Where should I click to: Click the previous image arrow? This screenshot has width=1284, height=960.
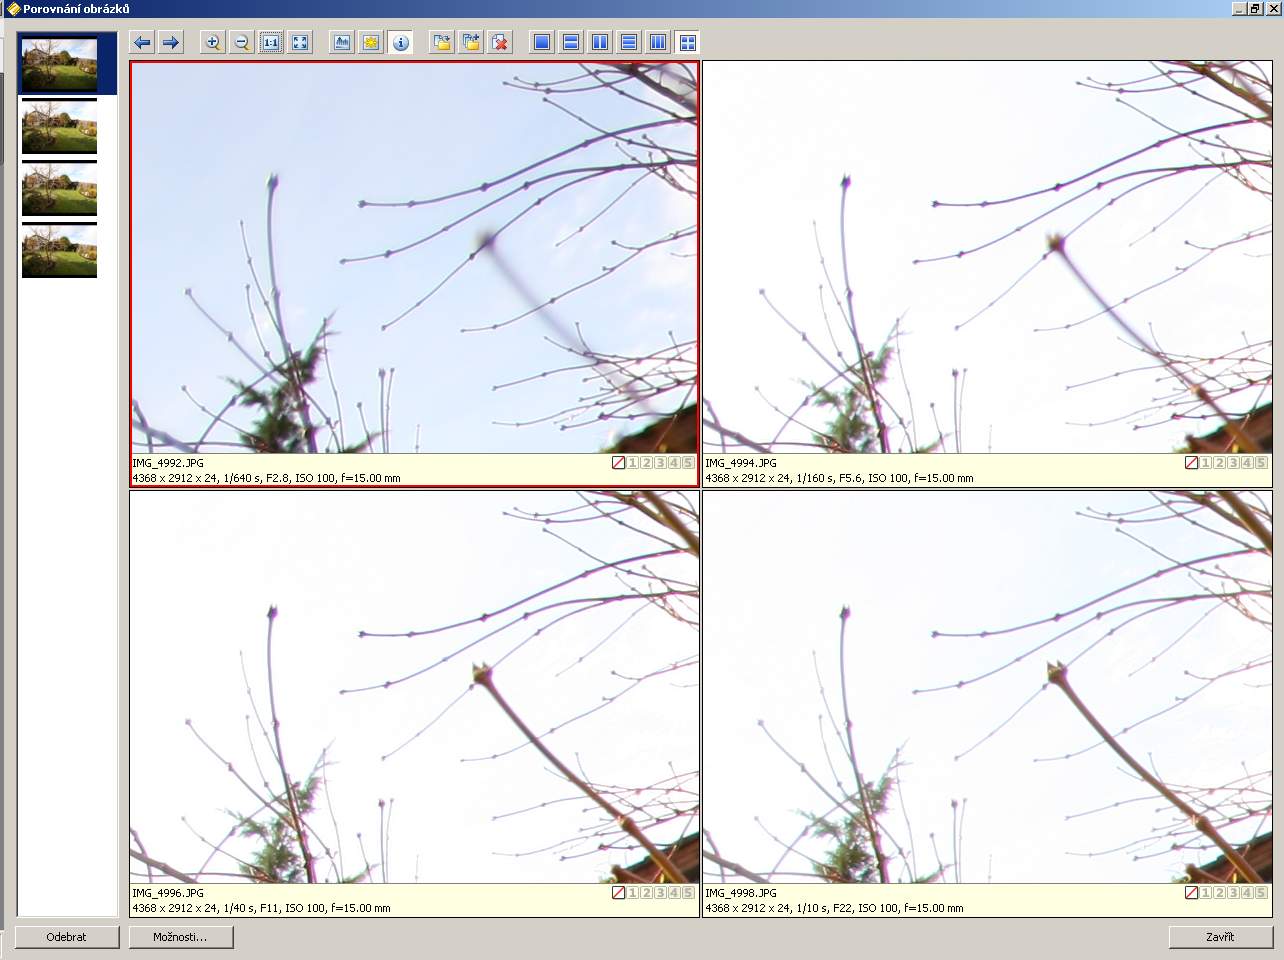(x=142, y=42)
